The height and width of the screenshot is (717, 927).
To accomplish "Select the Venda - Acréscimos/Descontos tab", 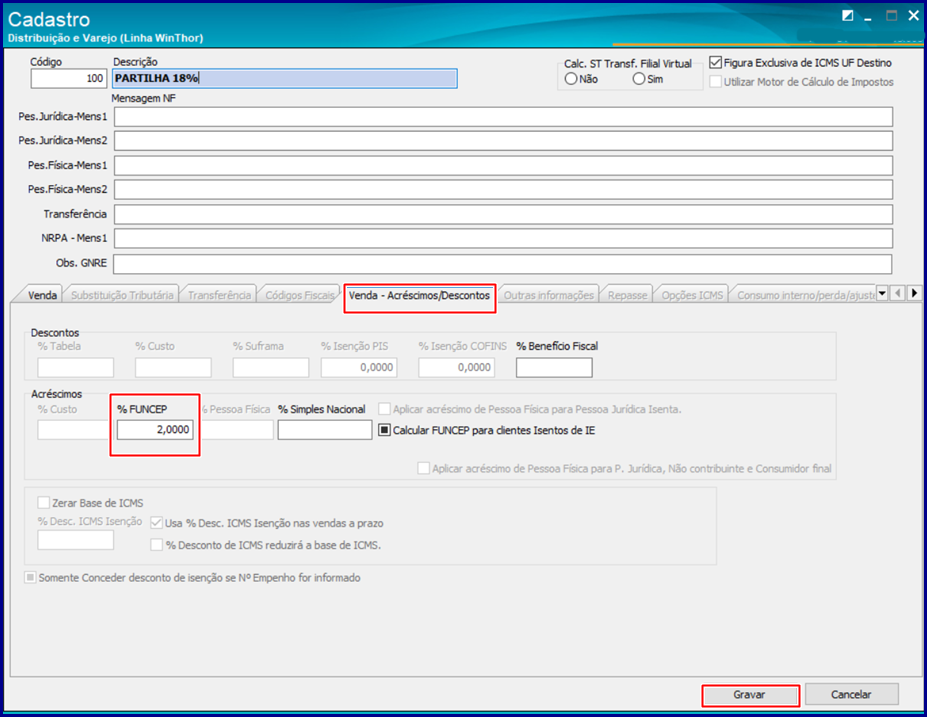I will (x=419, y=295).
